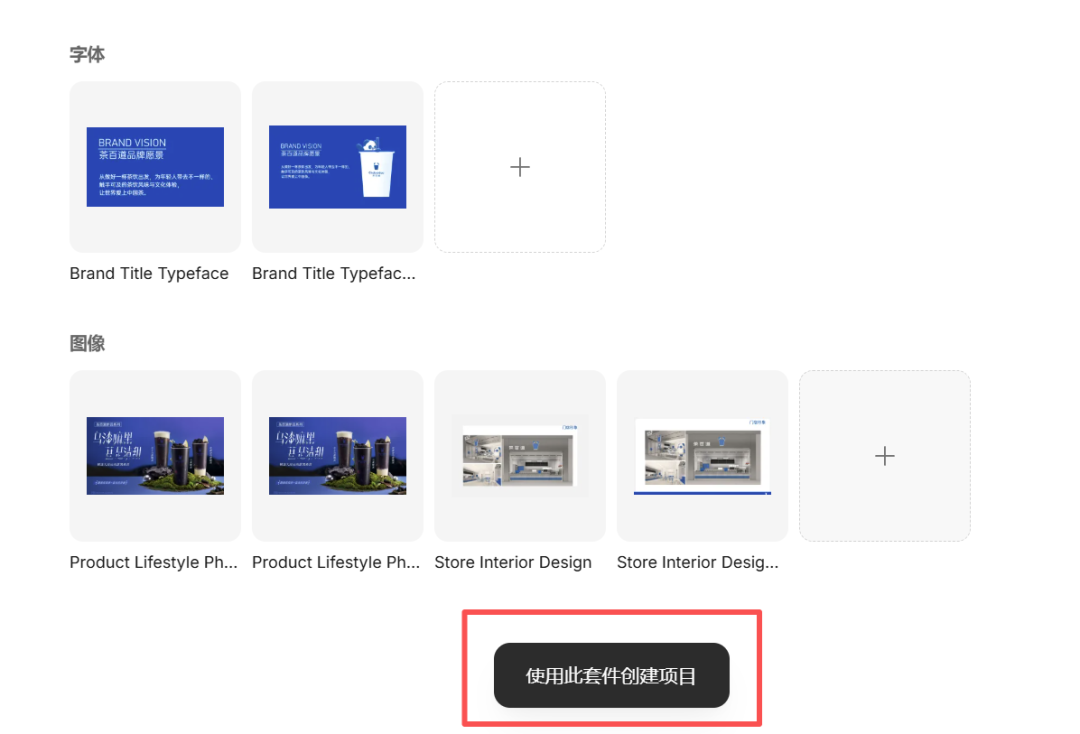
Task: Click the first "Product Lifestyle Ph..." caption
Action: point(153,562)
